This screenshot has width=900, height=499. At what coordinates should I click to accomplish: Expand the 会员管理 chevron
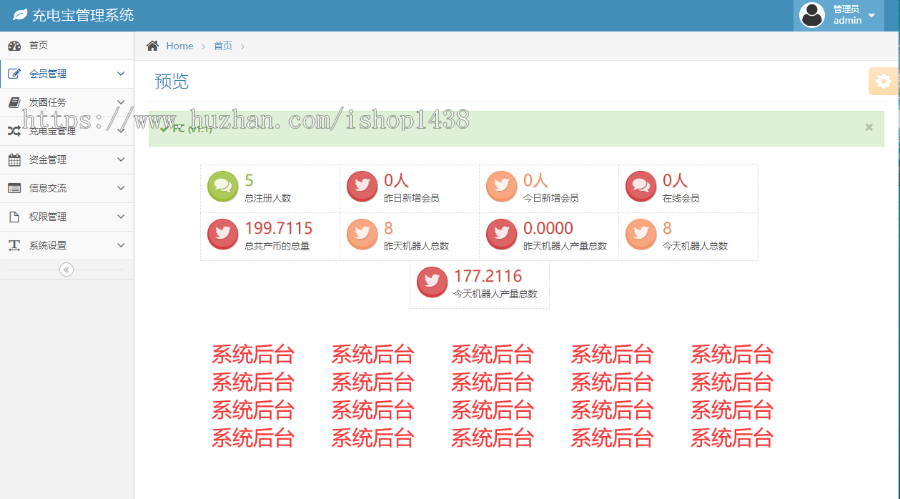tap(121, 74)
